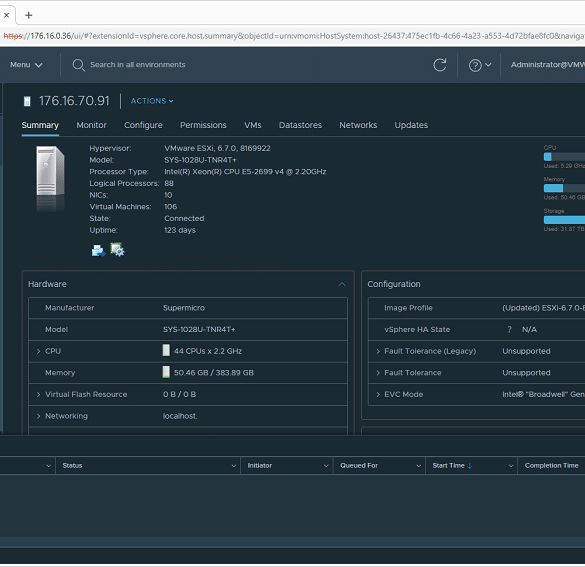Click the vSphere HA State question mark icon
This screenshot has width=585, height=567.
[509, 329]
